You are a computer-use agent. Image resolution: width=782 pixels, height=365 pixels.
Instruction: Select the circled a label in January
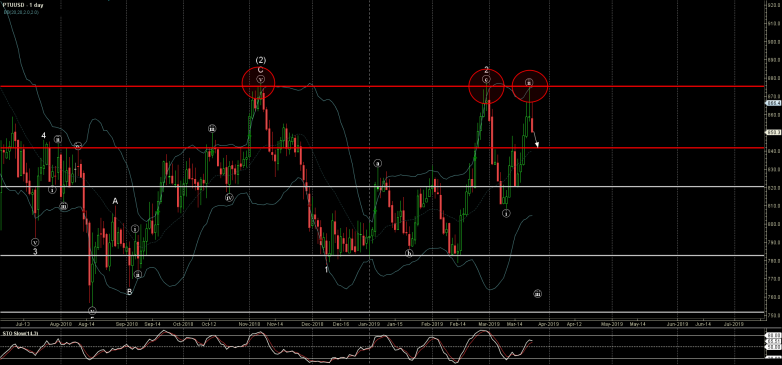click(378, 163)
